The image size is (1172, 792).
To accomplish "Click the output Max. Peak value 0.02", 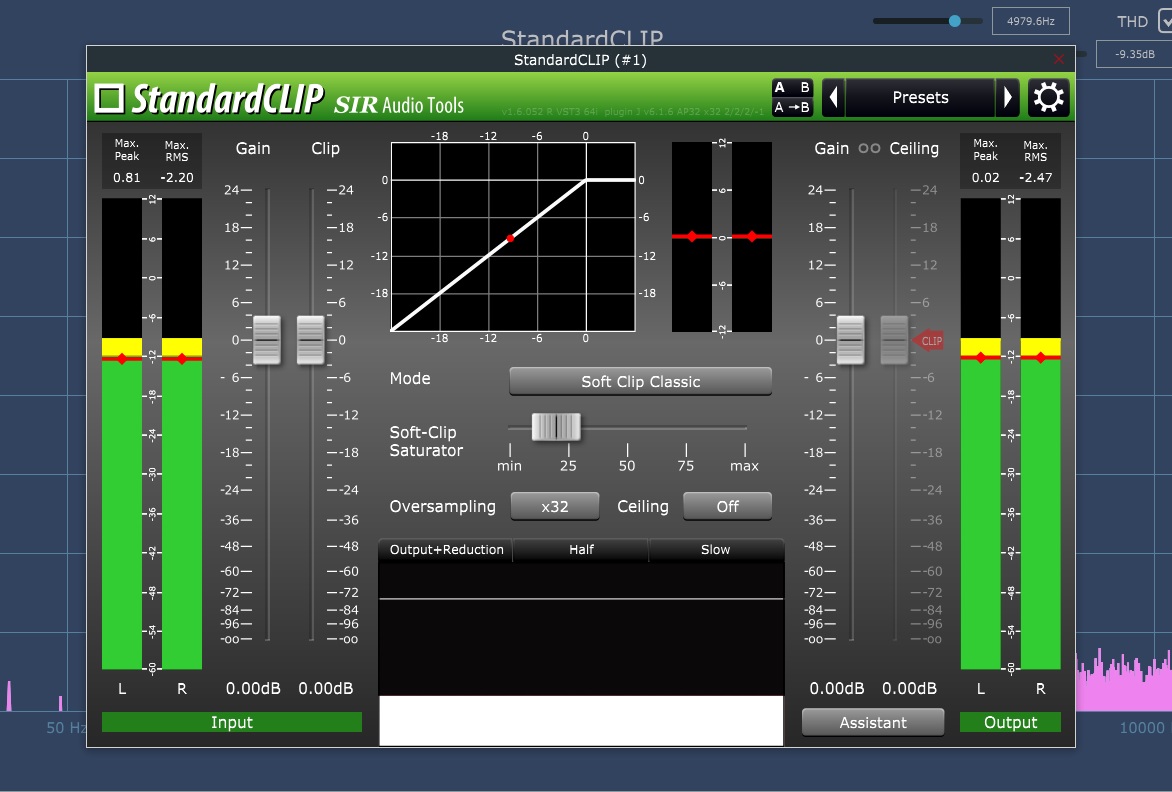I will (x=985, y=177).
